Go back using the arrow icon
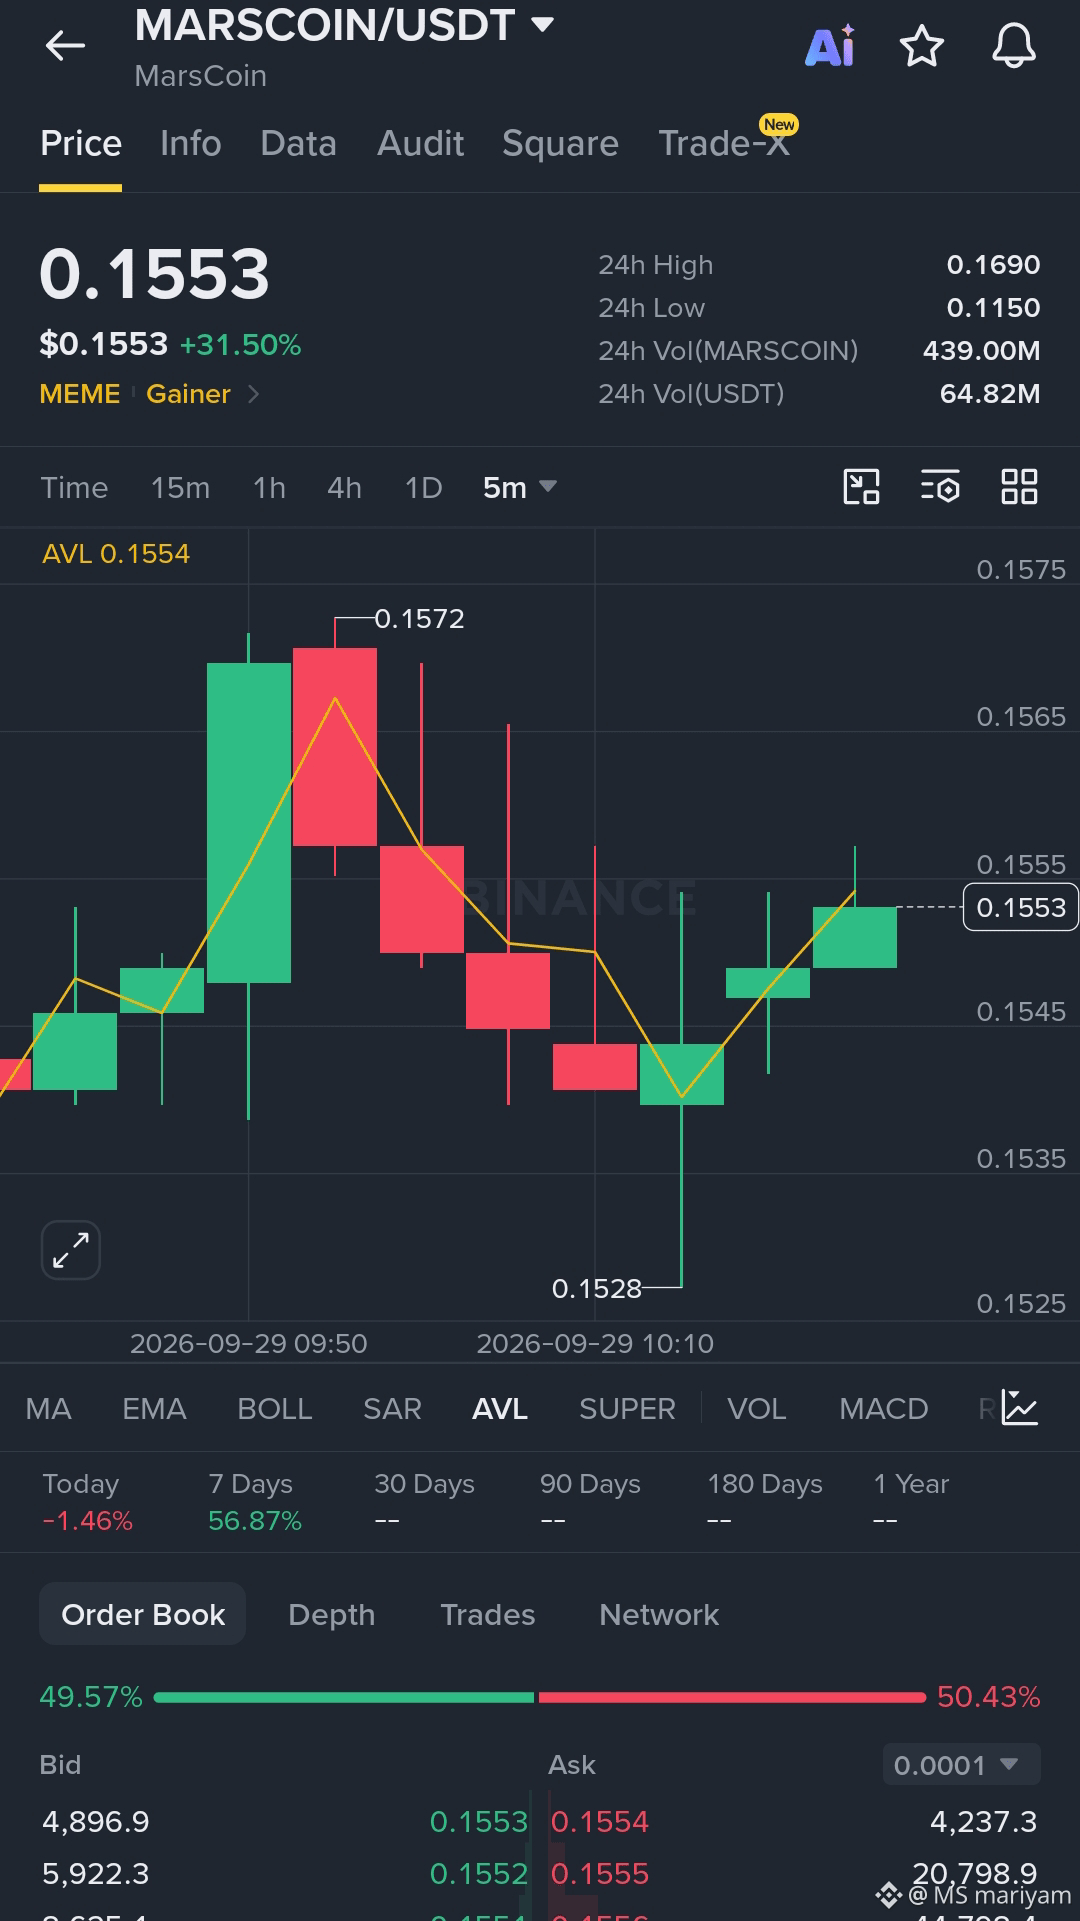This screenshot has height=1921, width=1080. click(x=65, y=45)
